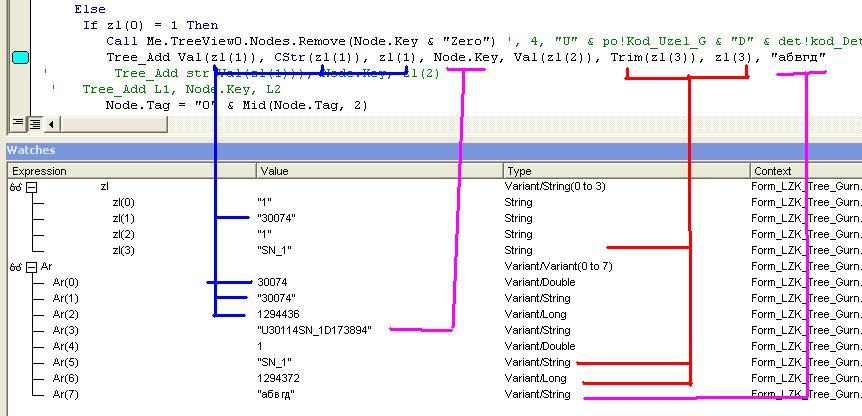Click the current execution line marker in margin
This screenshot has height=416, width=862.
[x=20, y=57]
